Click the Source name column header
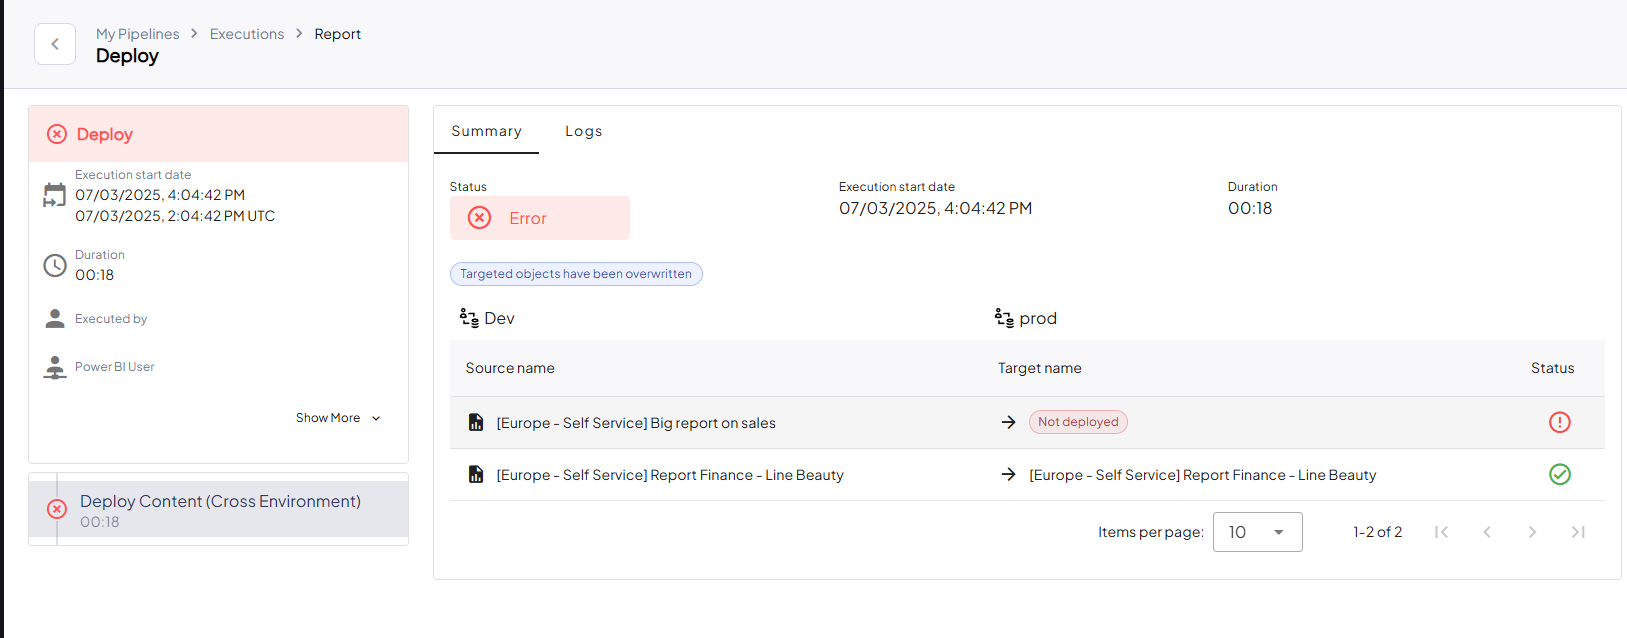The width and height of the screenshot is (1627, 638). click(510, 368)
